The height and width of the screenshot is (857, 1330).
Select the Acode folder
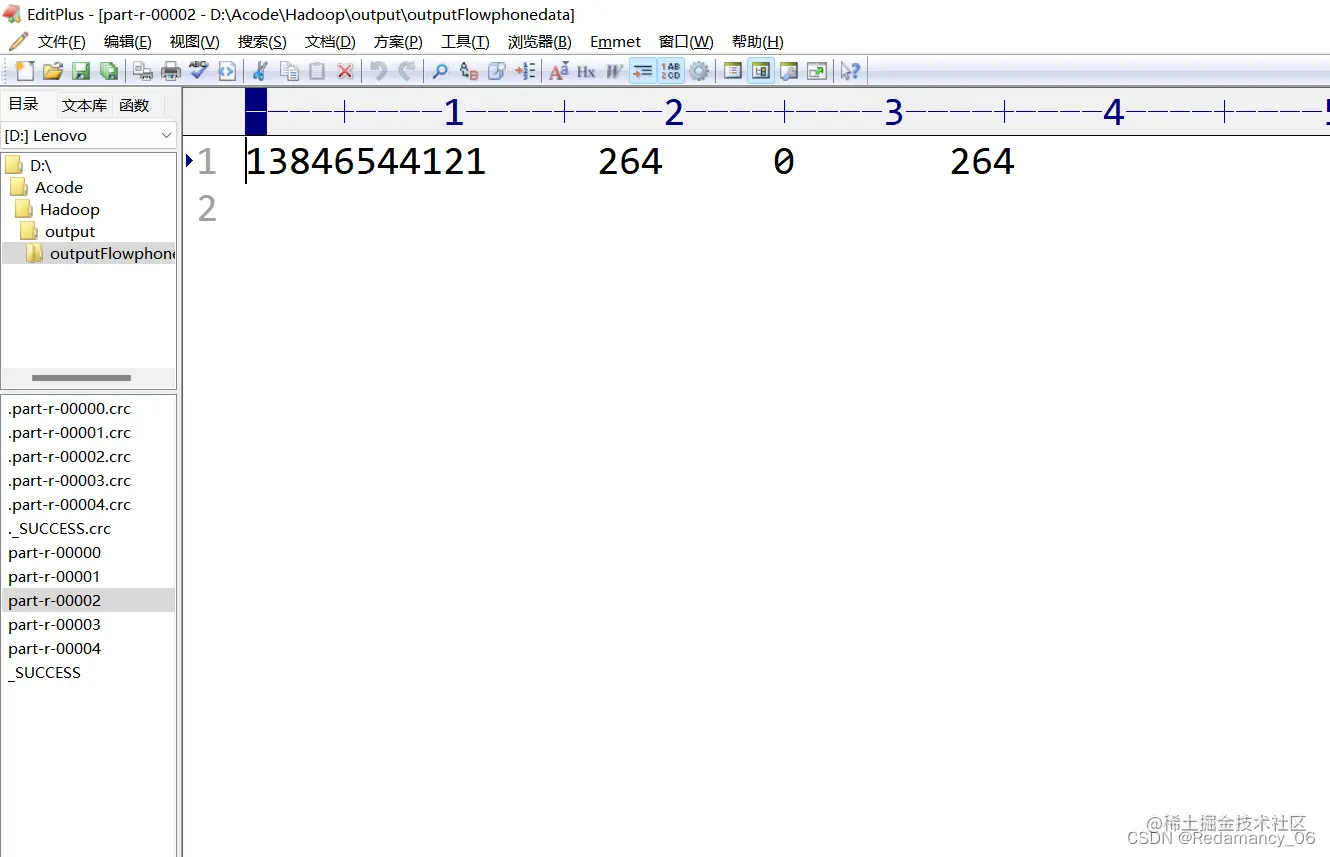[58, 187]
